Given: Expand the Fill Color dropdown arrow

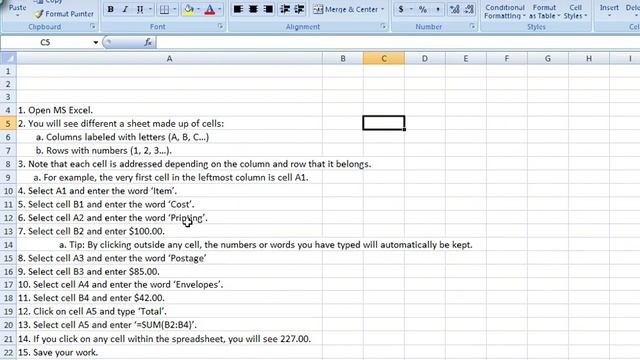Looking at the screenshot, I should pos(198,9).
